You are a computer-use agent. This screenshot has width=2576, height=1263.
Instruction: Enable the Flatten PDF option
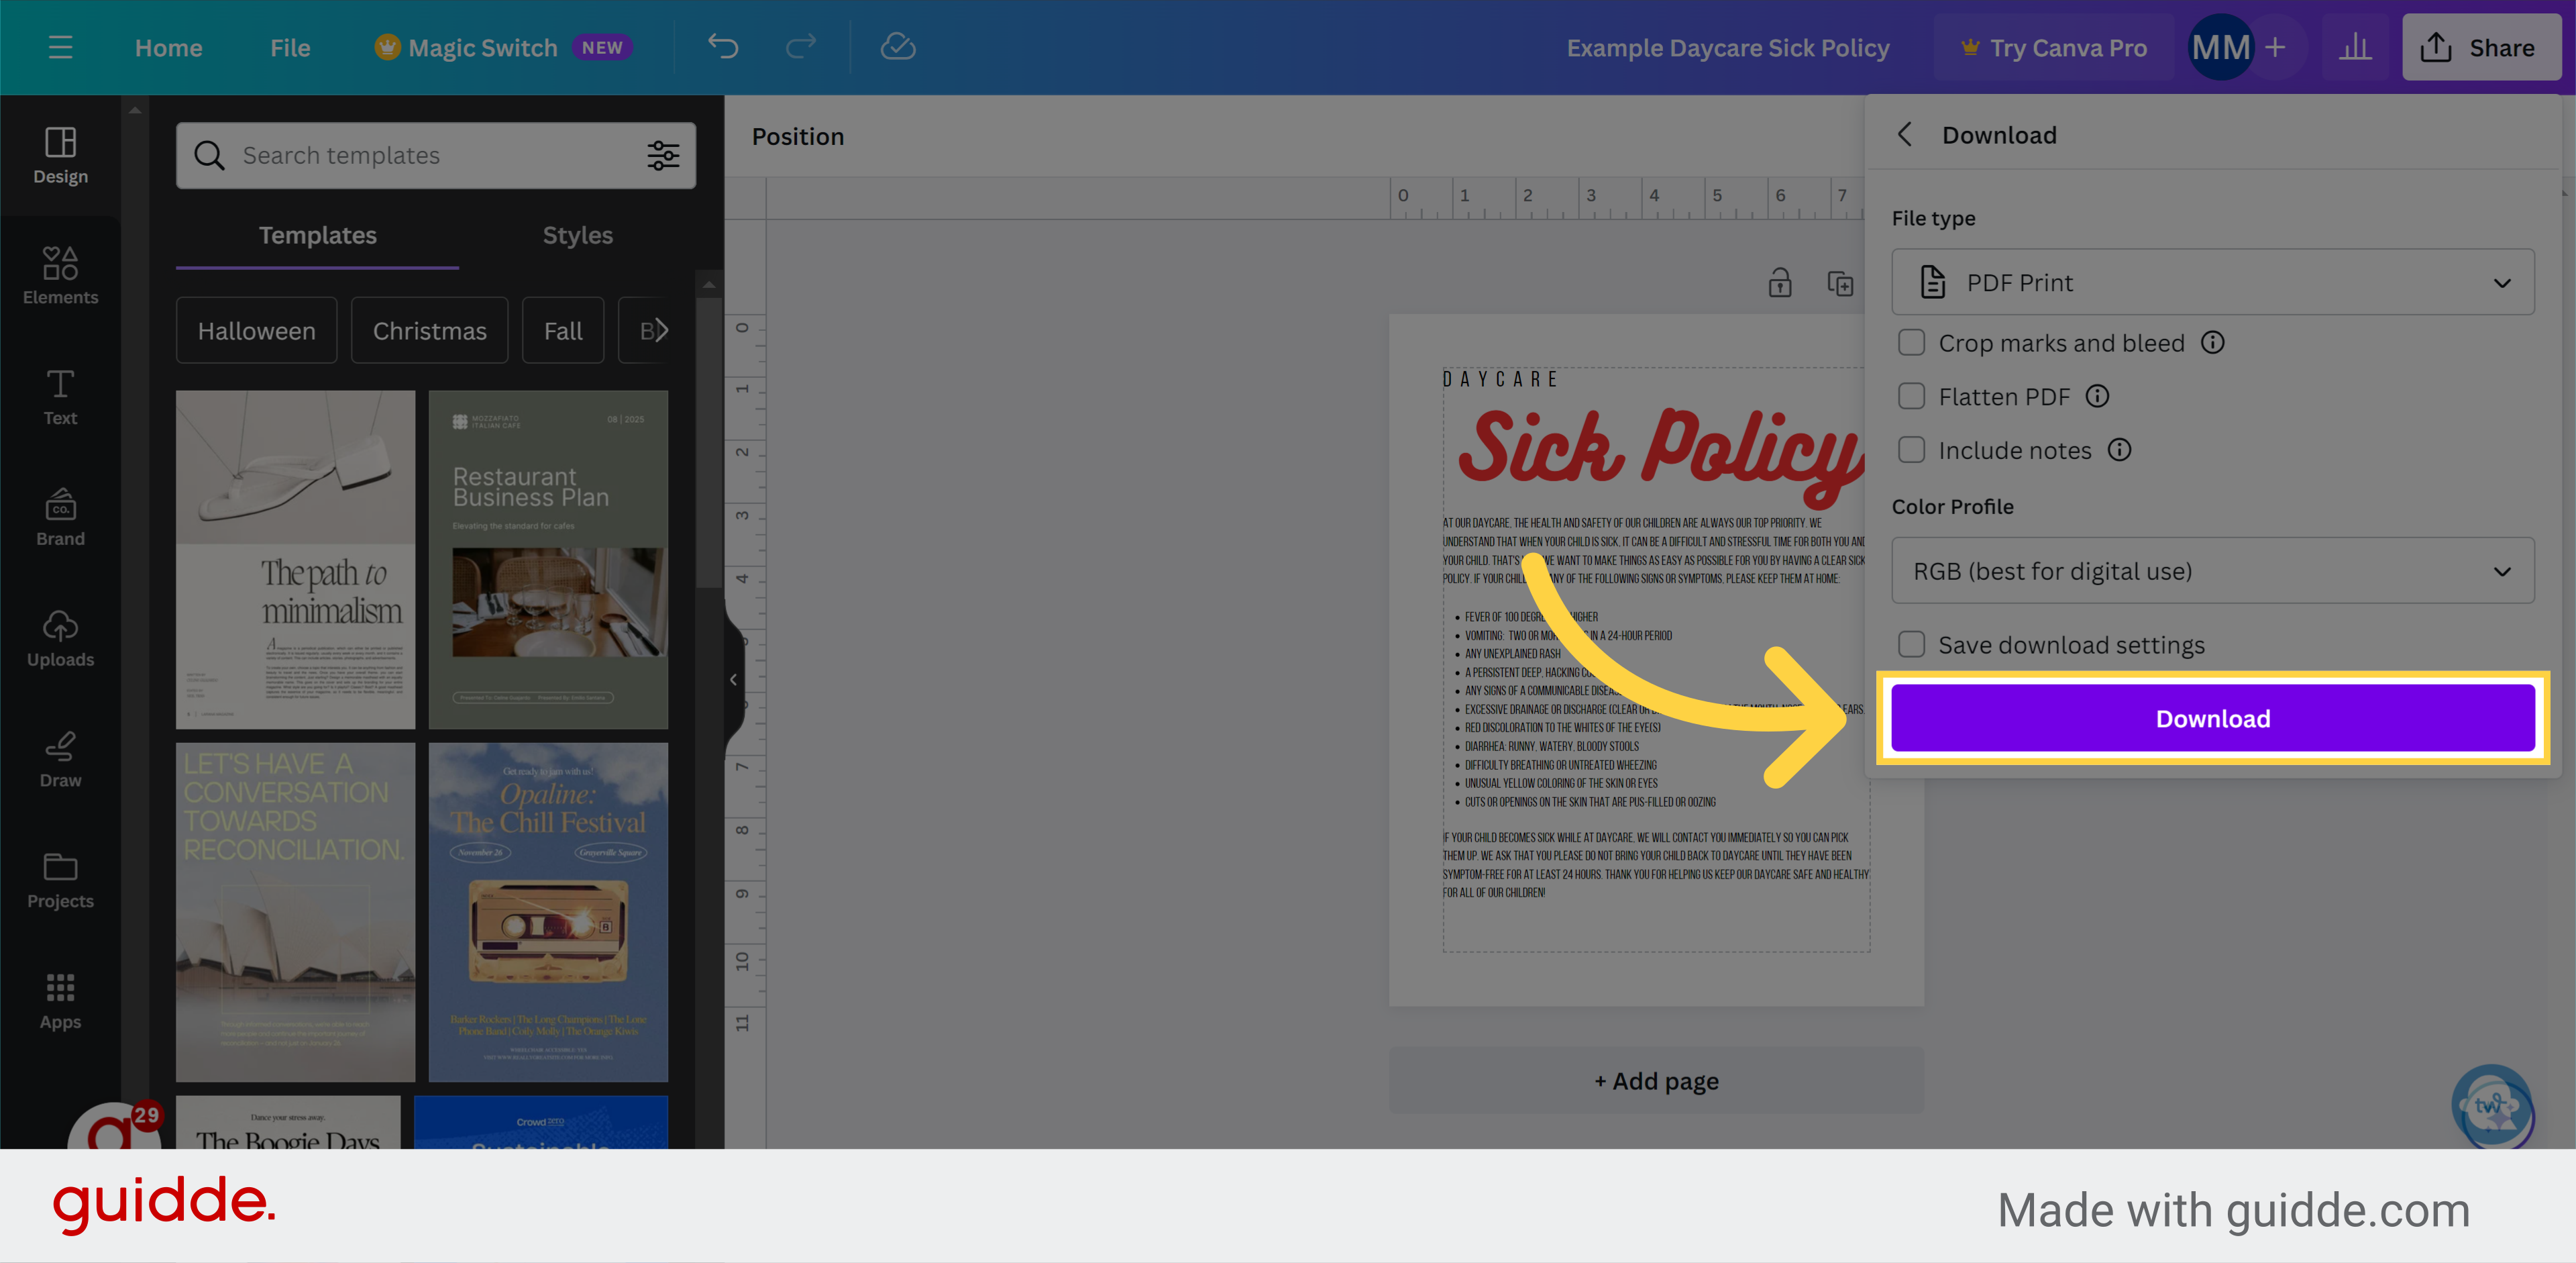pyautogui.click(x=1911, y=396)
